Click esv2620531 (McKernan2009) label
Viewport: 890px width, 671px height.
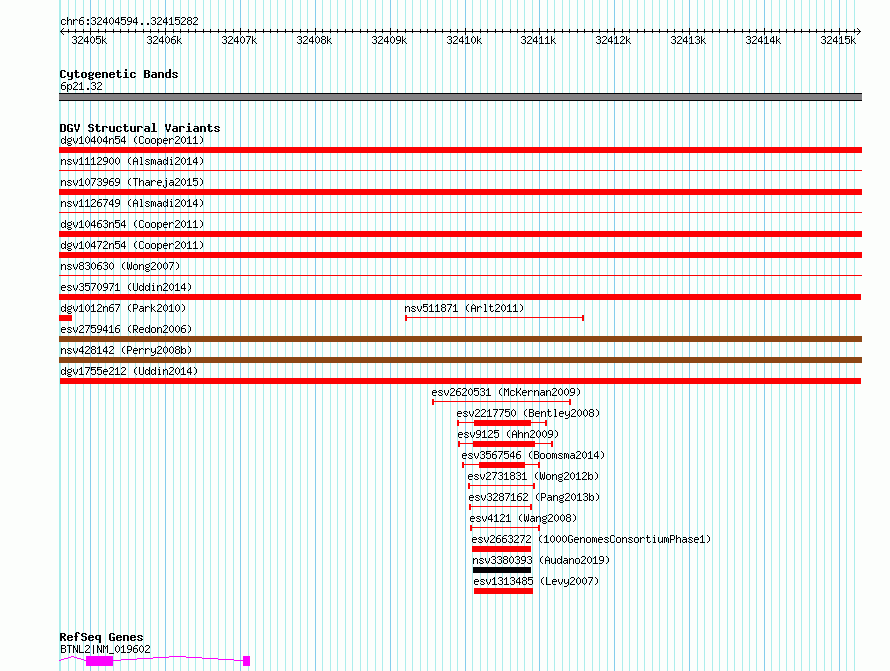506,392
